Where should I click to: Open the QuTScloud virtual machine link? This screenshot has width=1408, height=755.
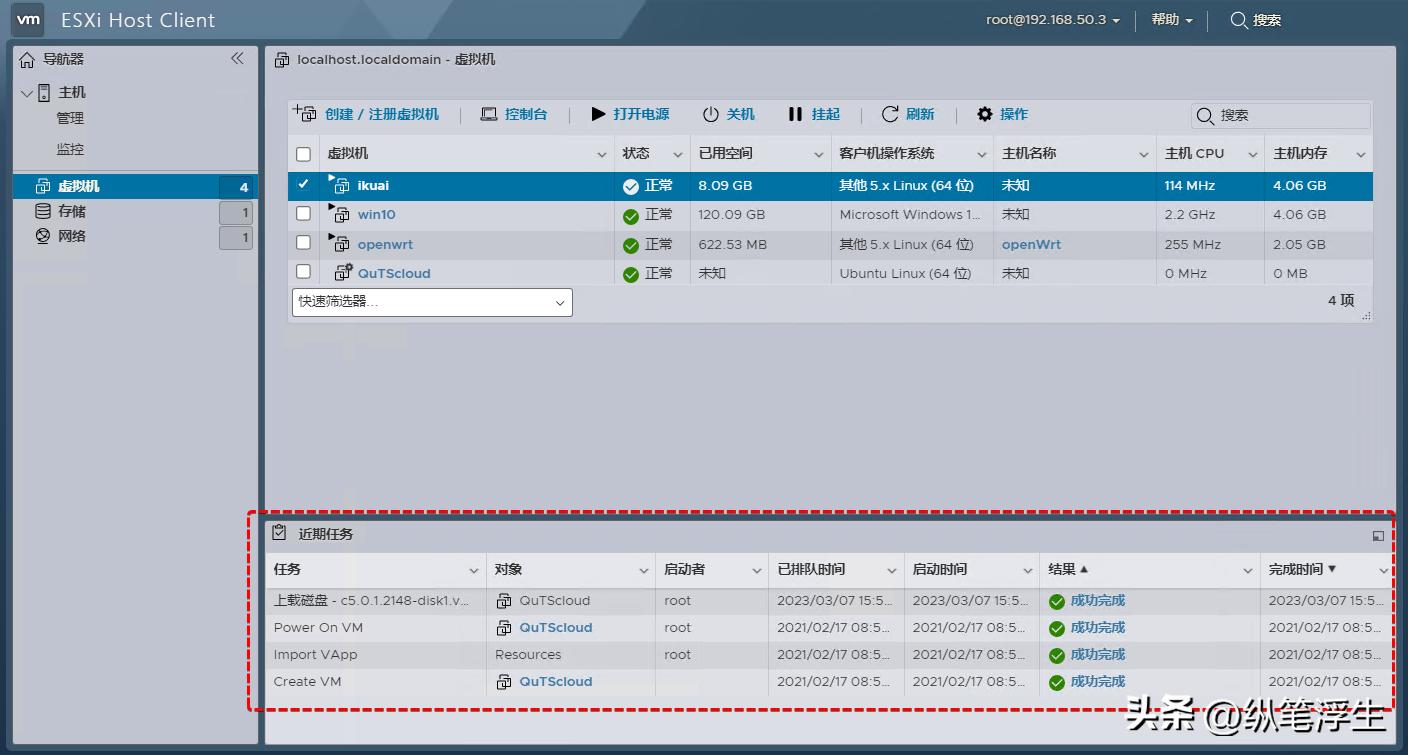pyautogui.click(x=394, y=273)
